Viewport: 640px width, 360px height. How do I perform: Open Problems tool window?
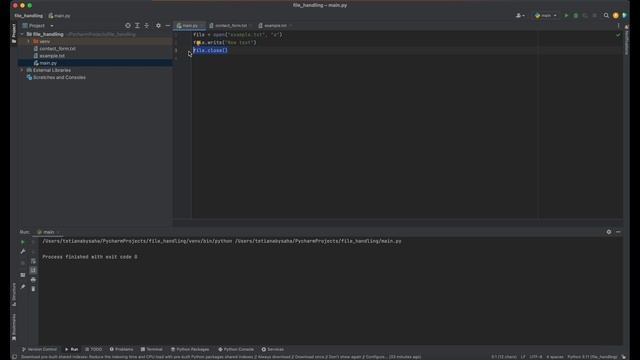coord(121,349)
